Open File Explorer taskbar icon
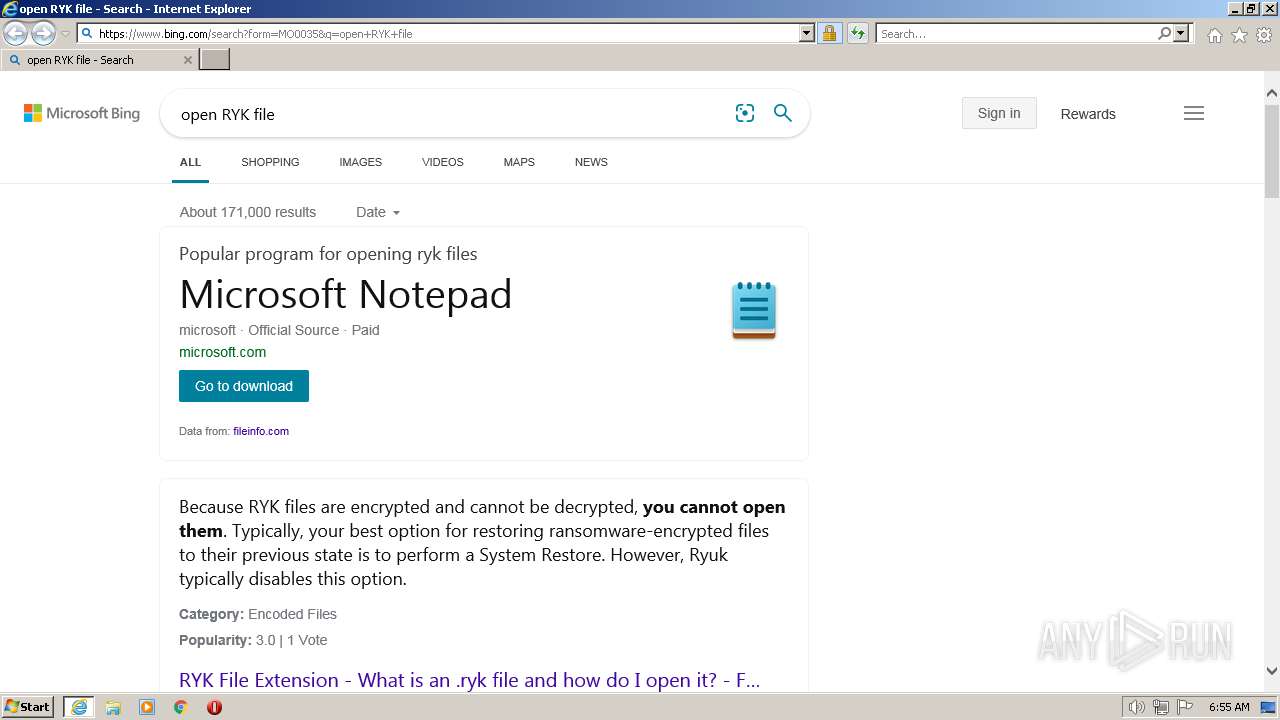 (113, 707)
